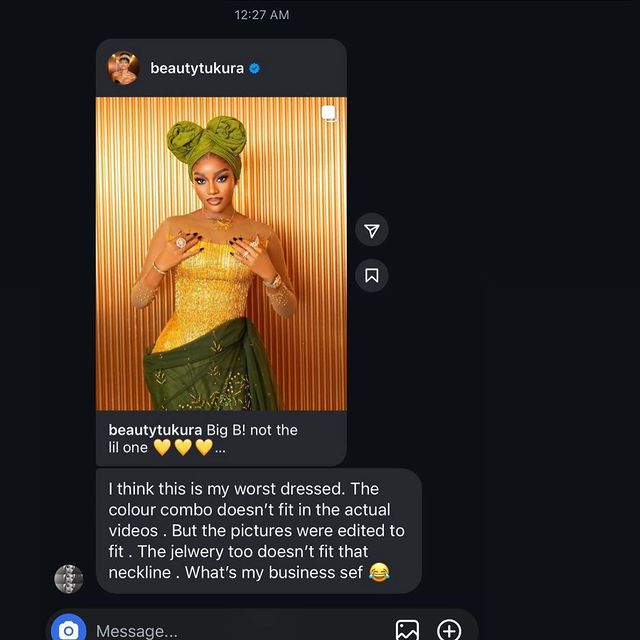640x640 pixels.
Task: Save the post with bookmark icon
Action: point(372,275)
